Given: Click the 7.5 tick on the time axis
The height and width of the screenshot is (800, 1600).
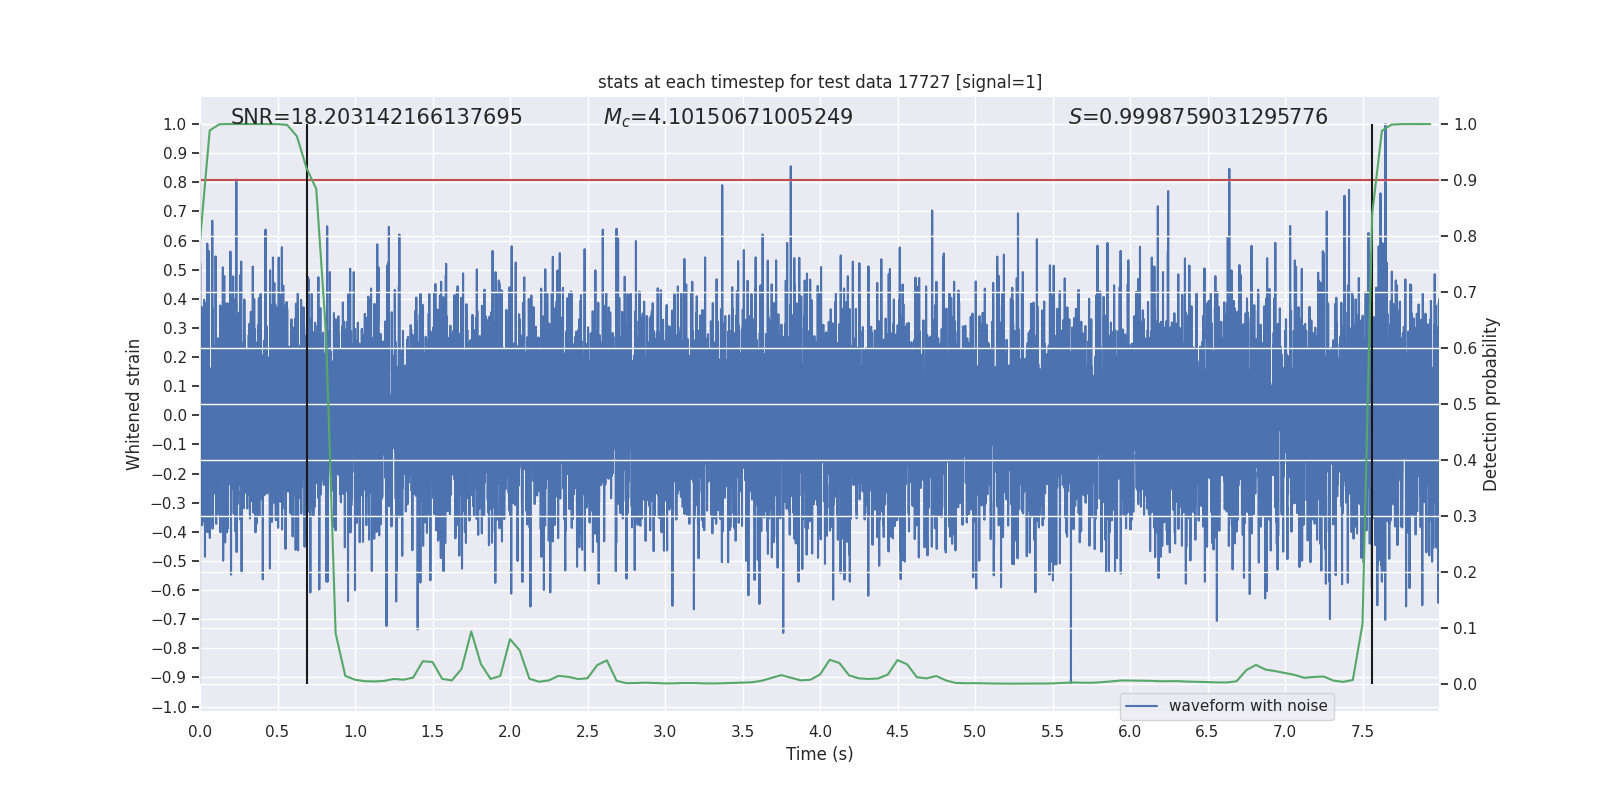Looking at the screenshot, I should (1362, 731).
